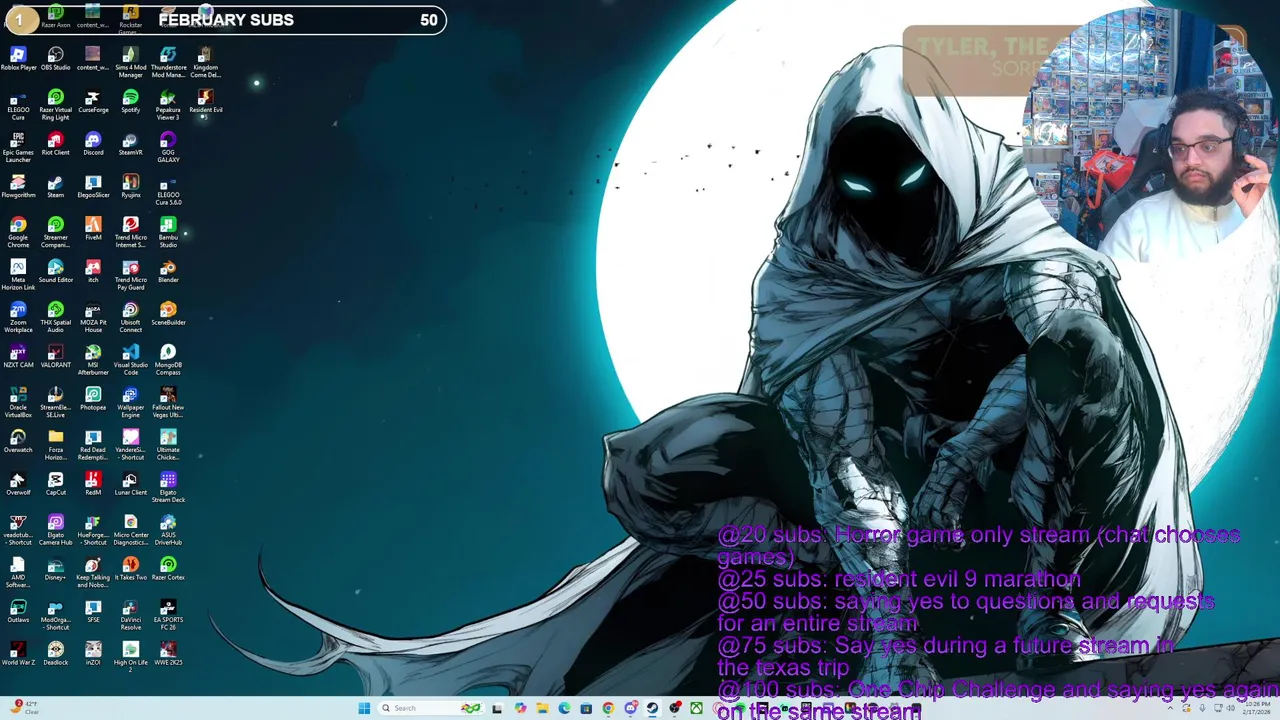Image resolution: width=1280 pixels, height=720 pixels.
Task: Open the WWE 2K25 desktop shortcut
Action: click(x=168, y=654)
